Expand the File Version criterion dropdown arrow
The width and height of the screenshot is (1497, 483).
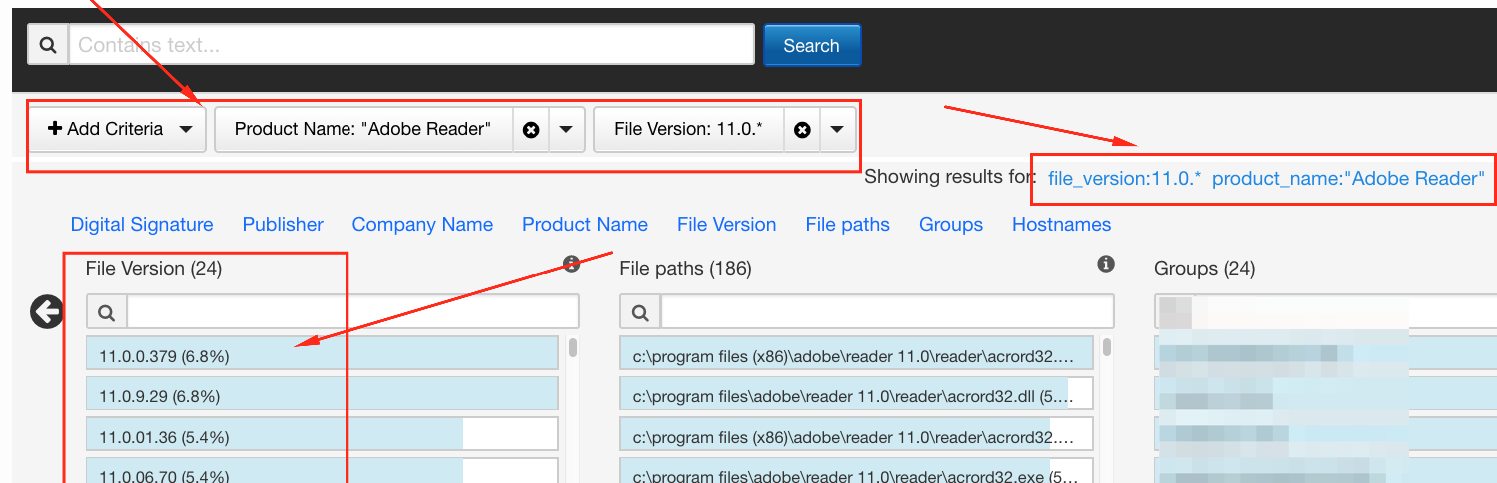tap(837, 130)
